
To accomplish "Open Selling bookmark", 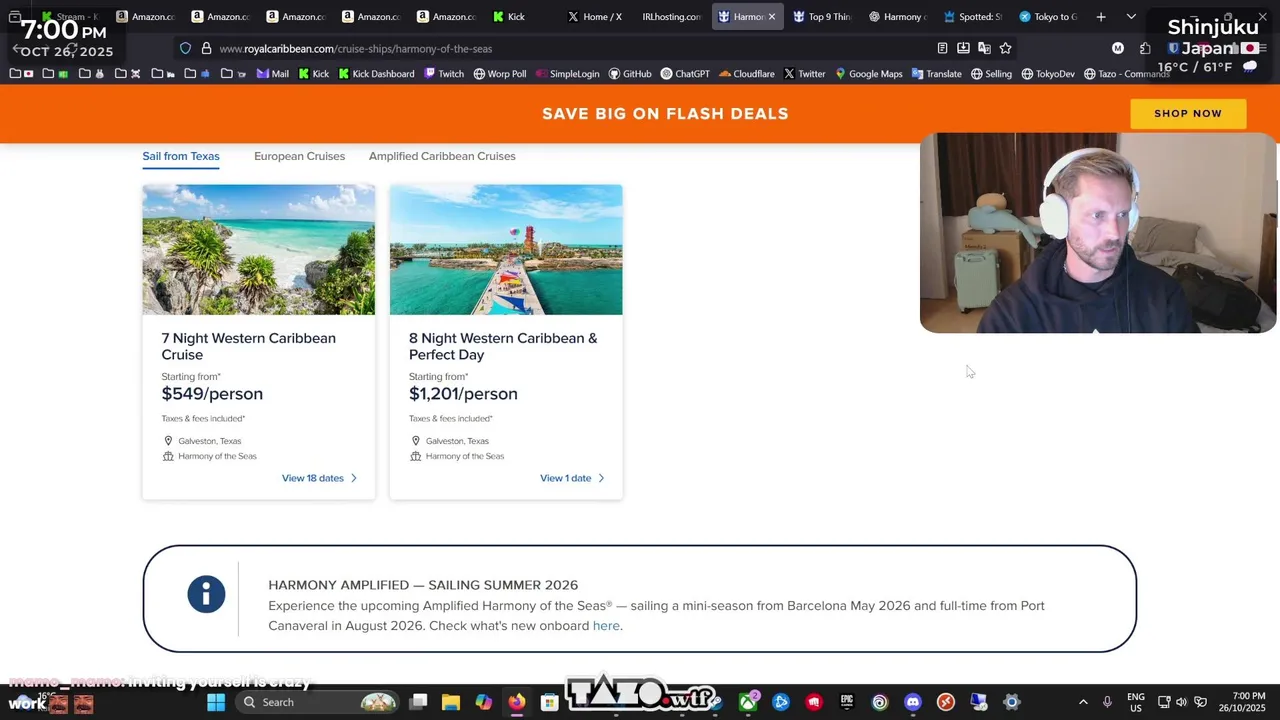I will tap(991, 74).
